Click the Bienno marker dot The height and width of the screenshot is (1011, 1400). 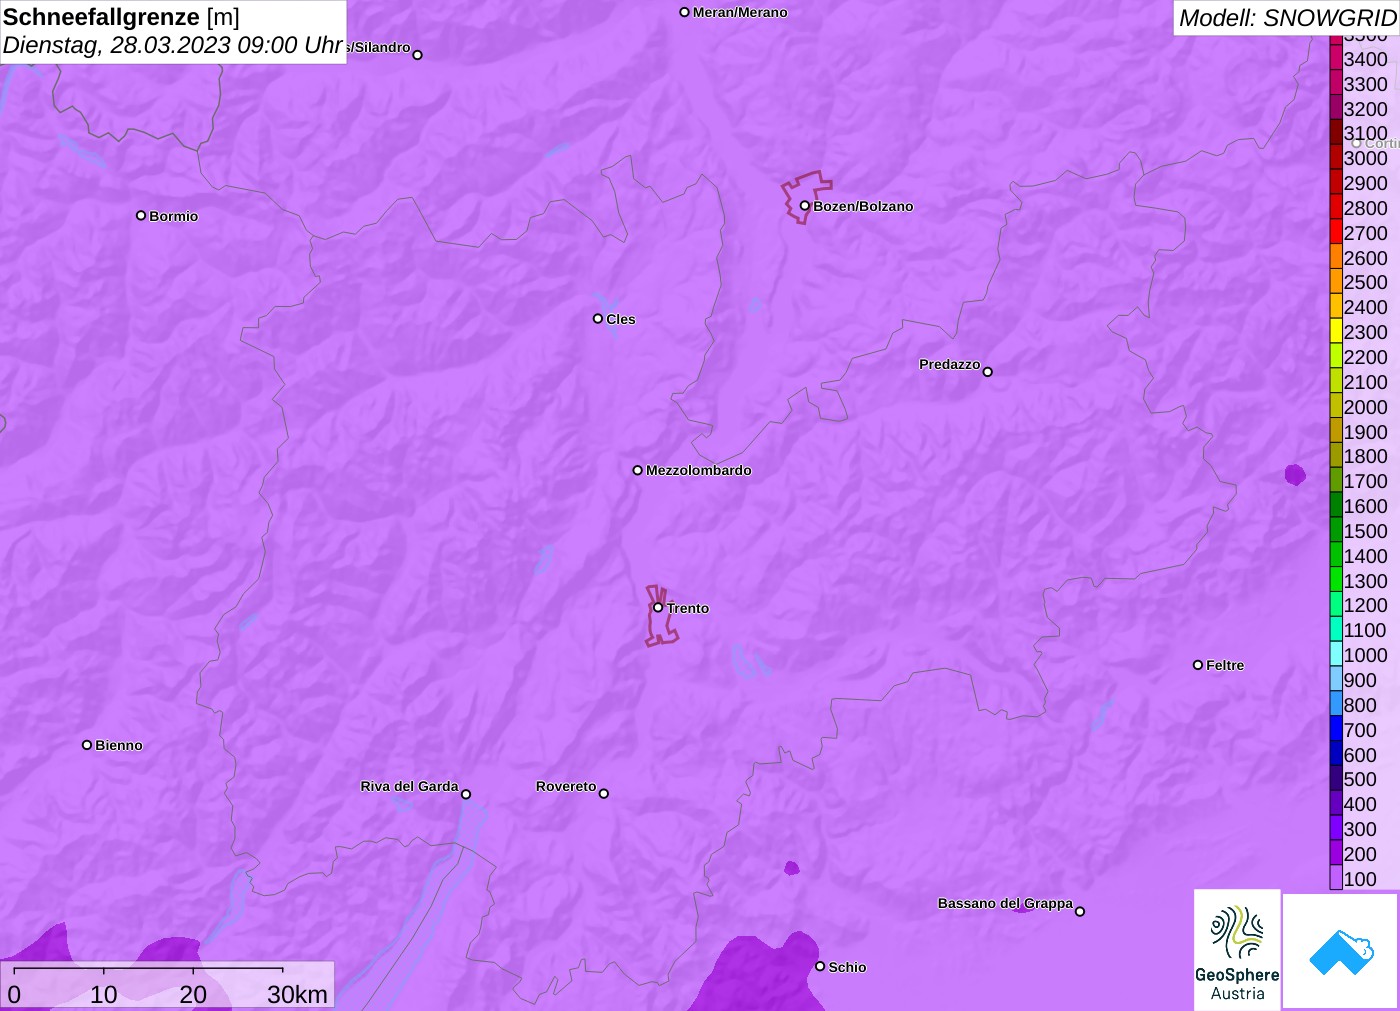point(87,745)
